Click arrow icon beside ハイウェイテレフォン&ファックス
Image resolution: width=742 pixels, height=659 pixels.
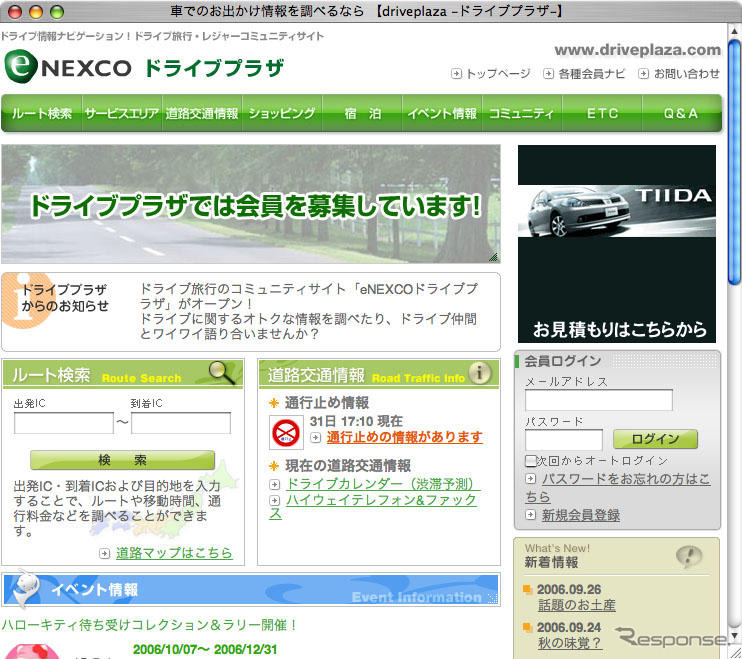pos(274,501)
